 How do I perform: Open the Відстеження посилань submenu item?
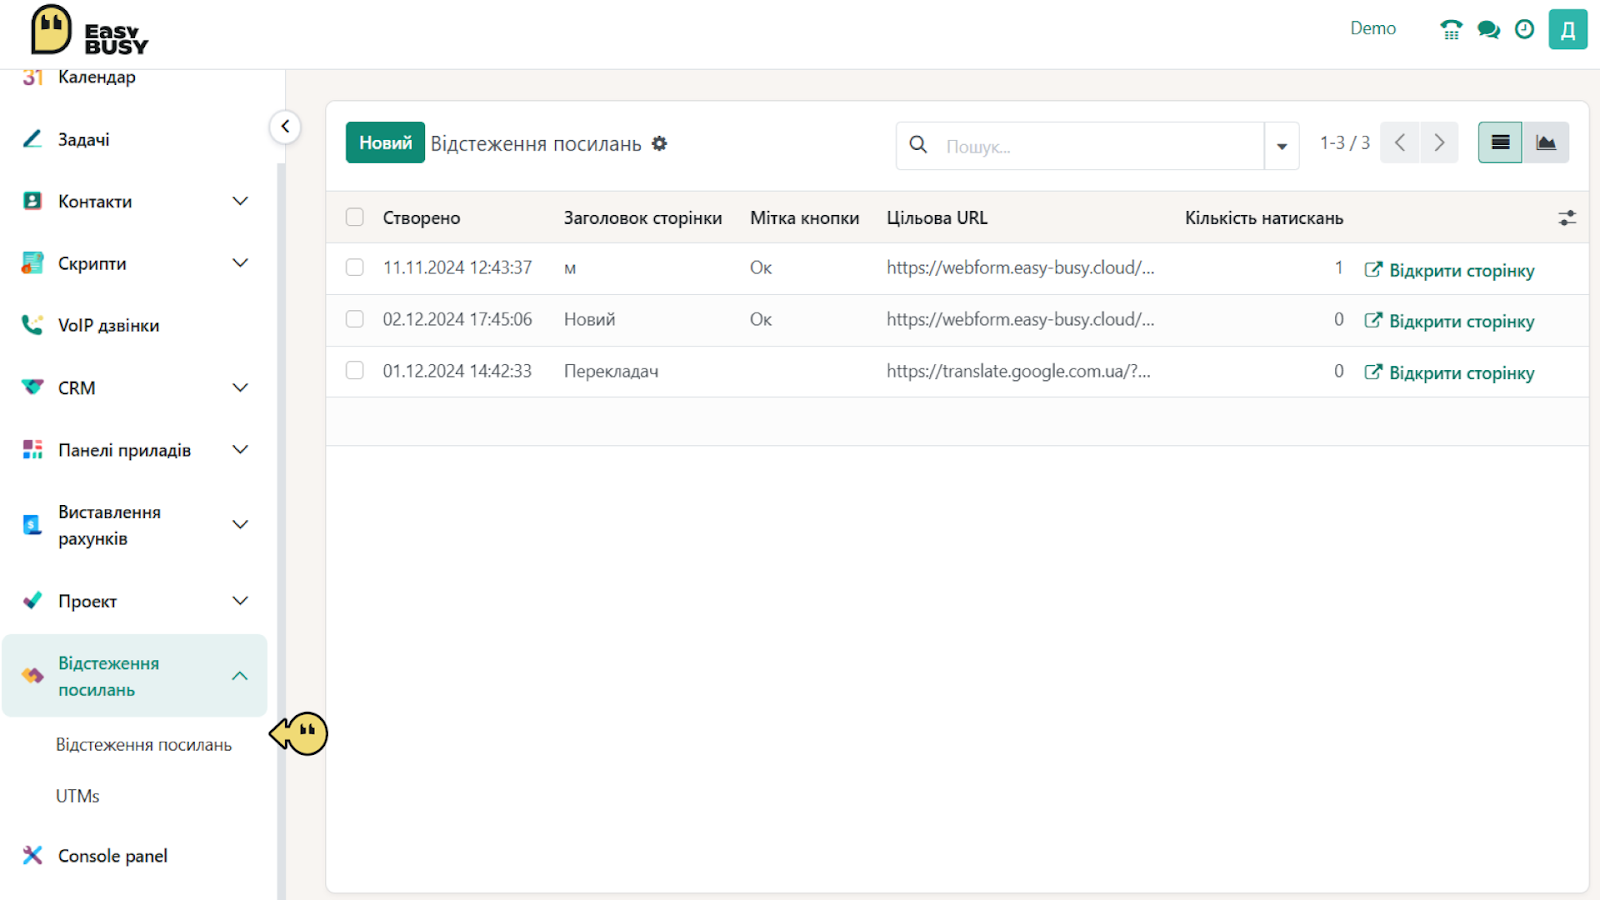144,745
